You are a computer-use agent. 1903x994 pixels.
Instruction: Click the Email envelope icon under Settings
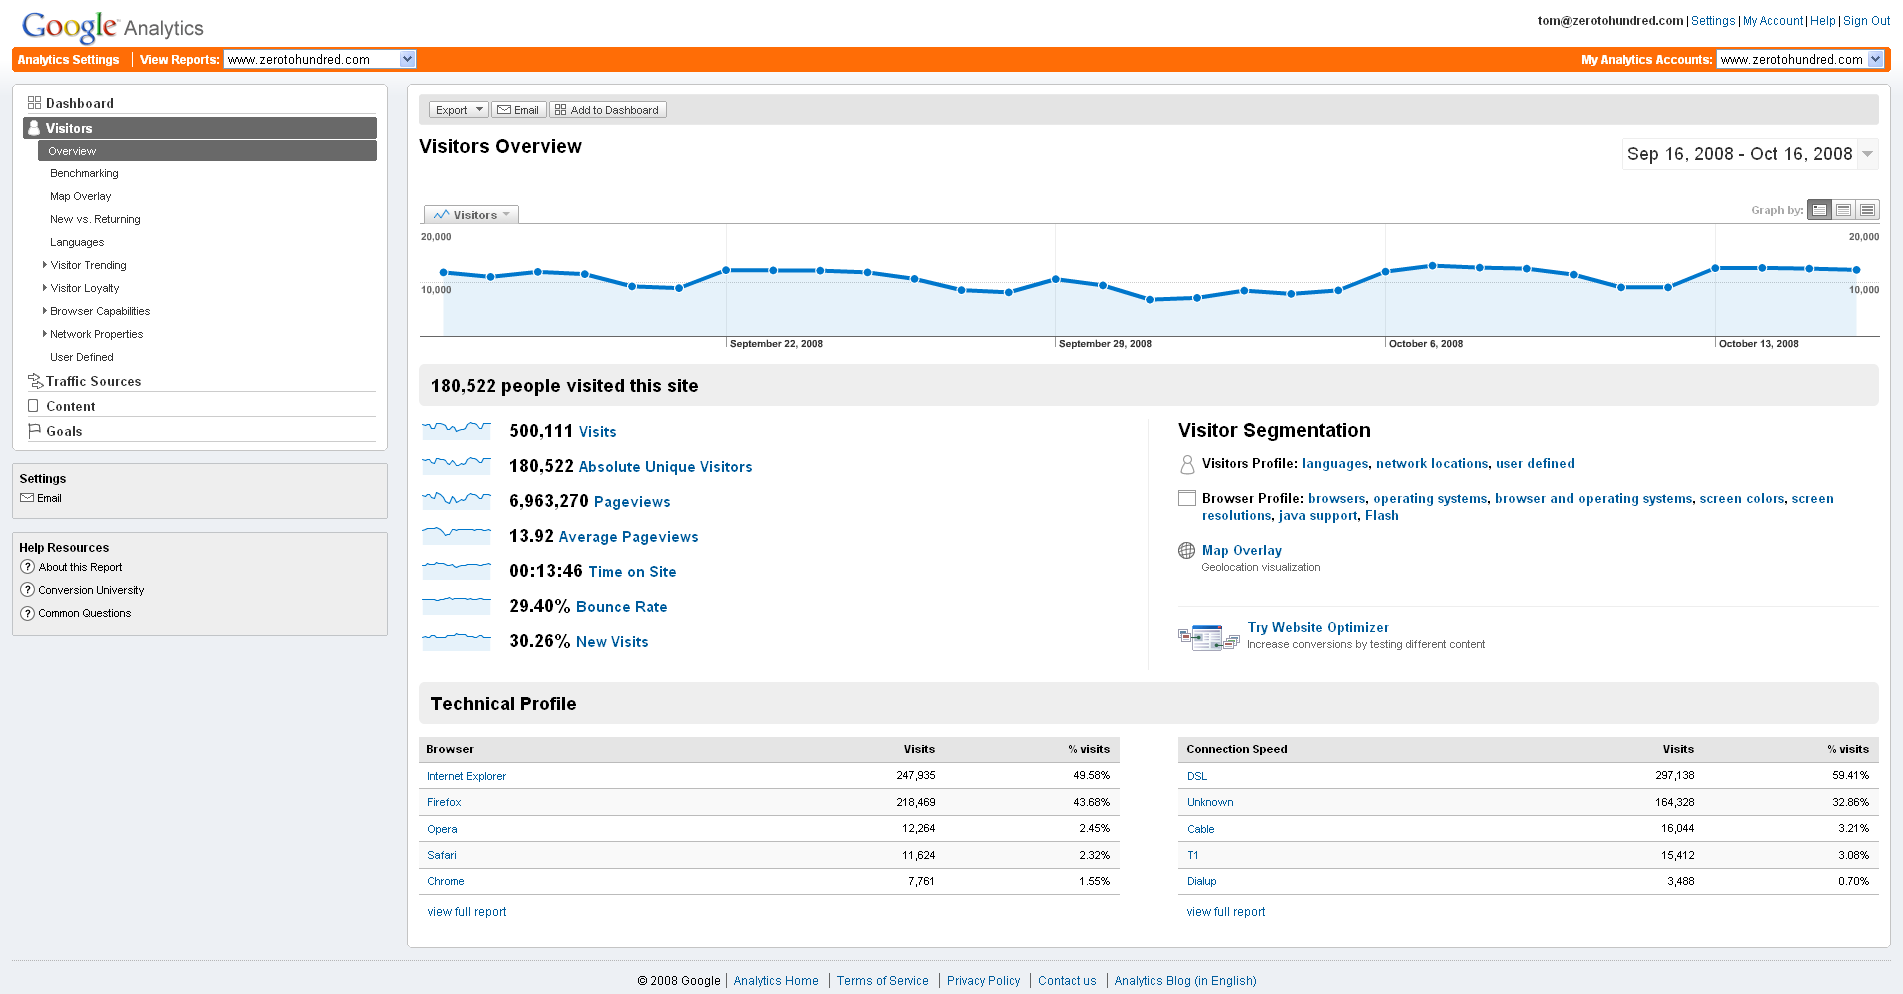[x=27, y=498]
